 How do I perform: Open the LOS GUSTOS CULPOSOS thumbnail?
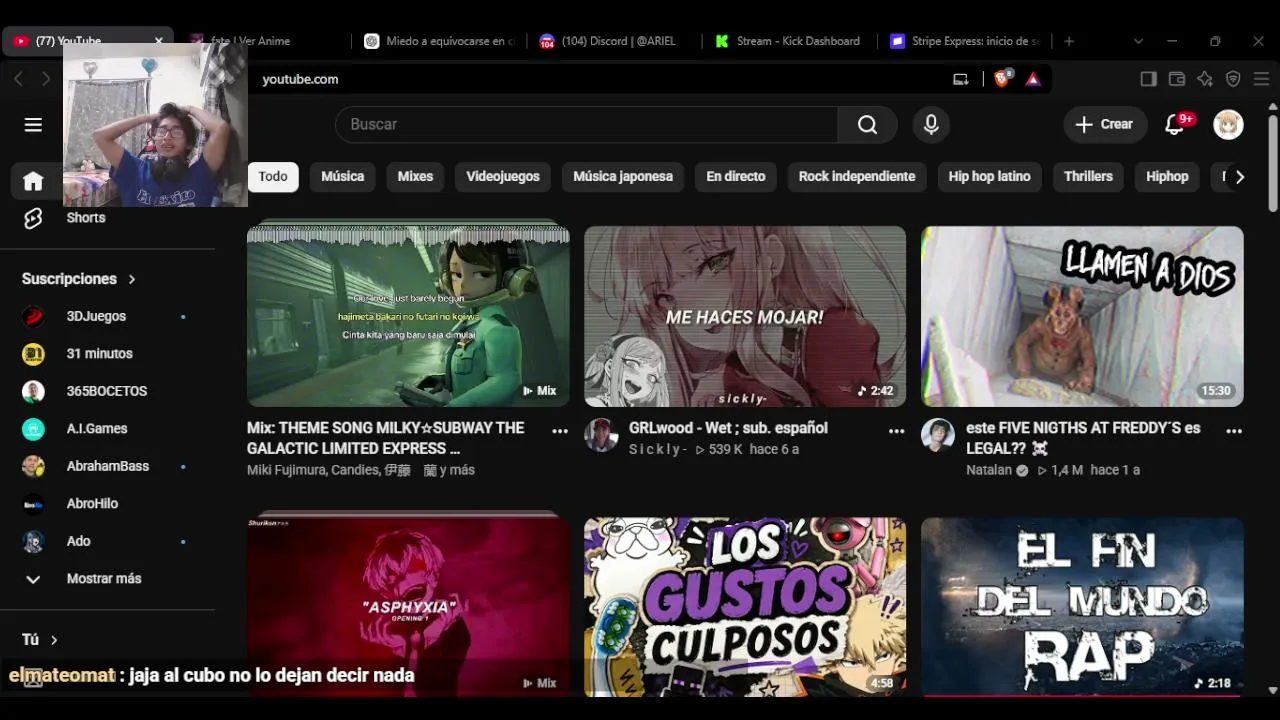745,606
